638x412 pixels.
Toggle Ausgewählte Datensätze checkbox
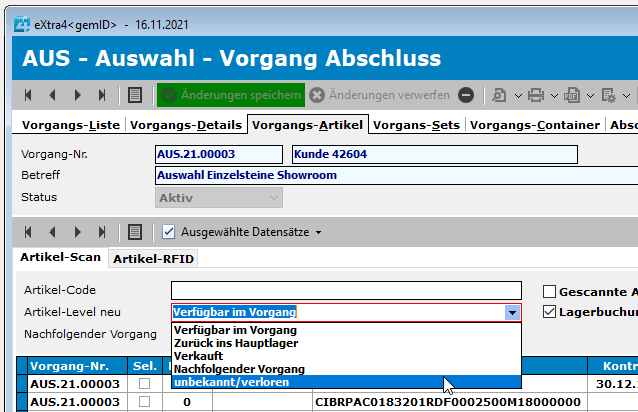pyautogui.click(x=168, y=232)
